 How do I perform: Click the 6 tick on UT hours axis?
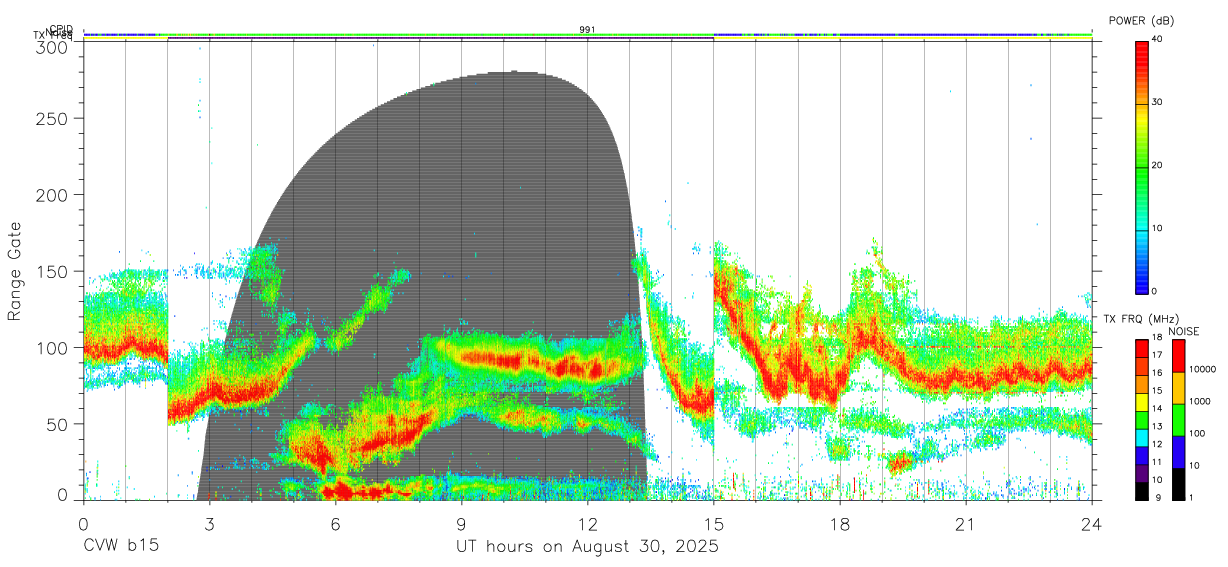[x=336, y=524]
